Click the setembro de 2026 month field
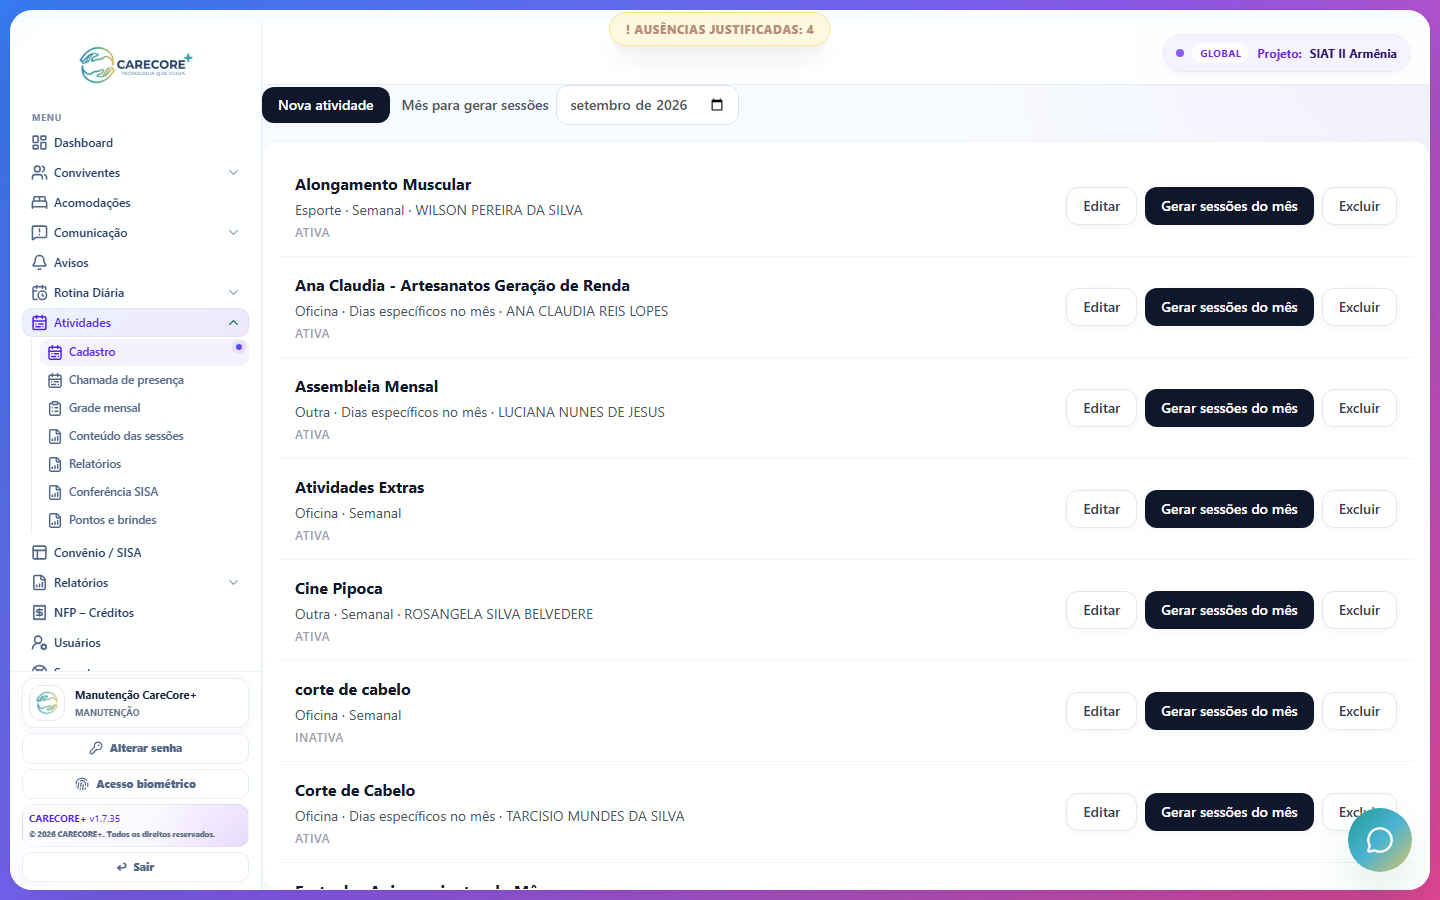1440x900 pixels. coord(647,105)
